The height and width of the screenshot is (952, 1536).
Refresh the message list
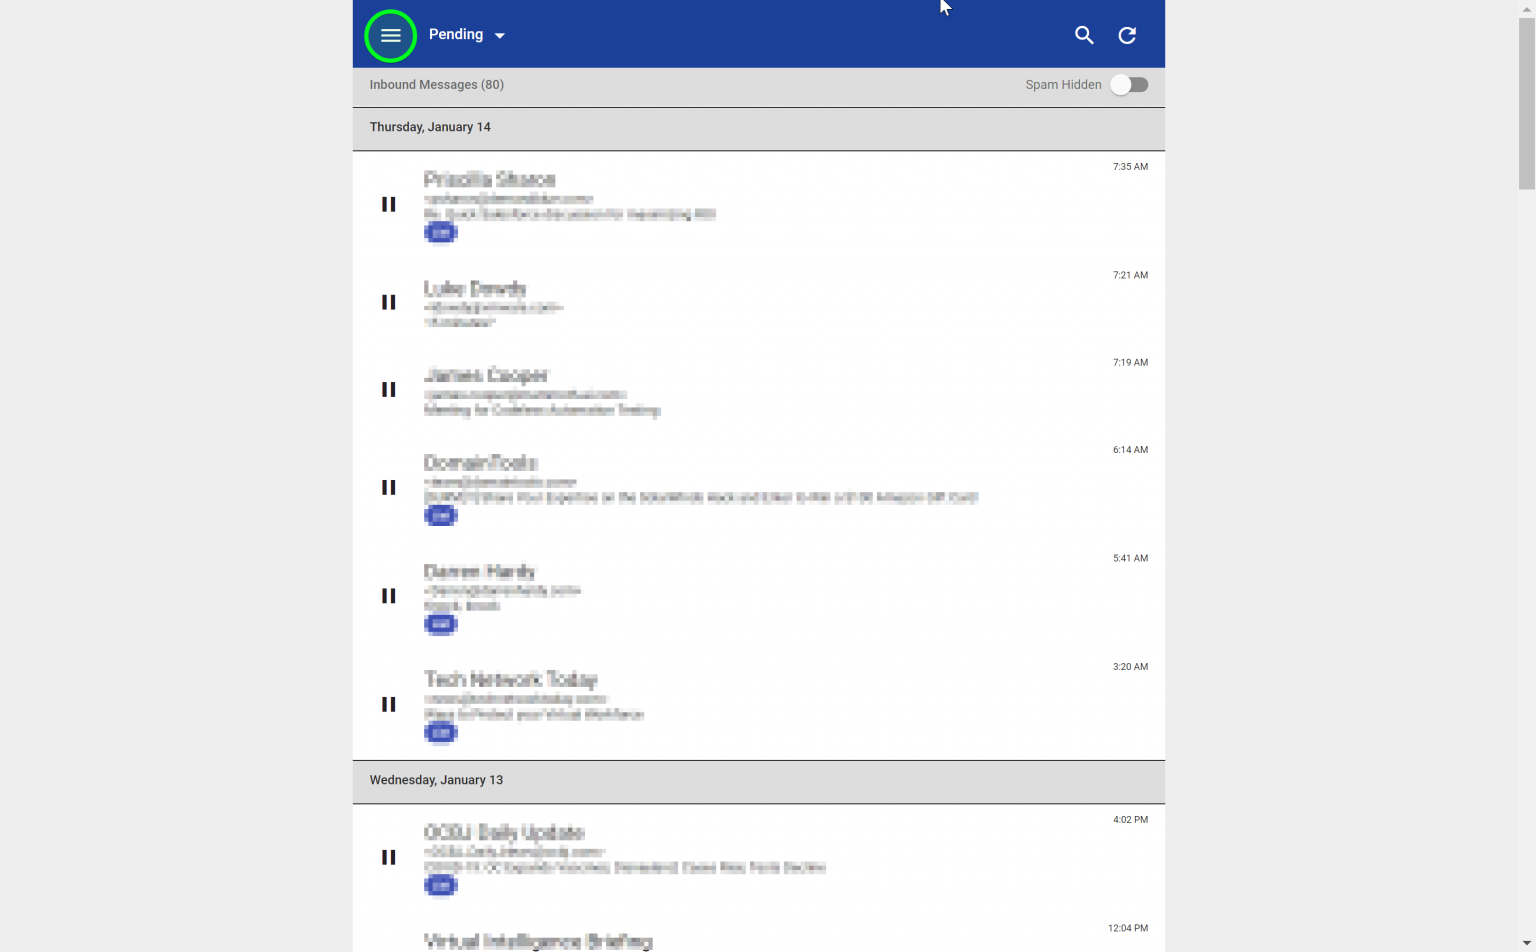[x=1127, y=35]
